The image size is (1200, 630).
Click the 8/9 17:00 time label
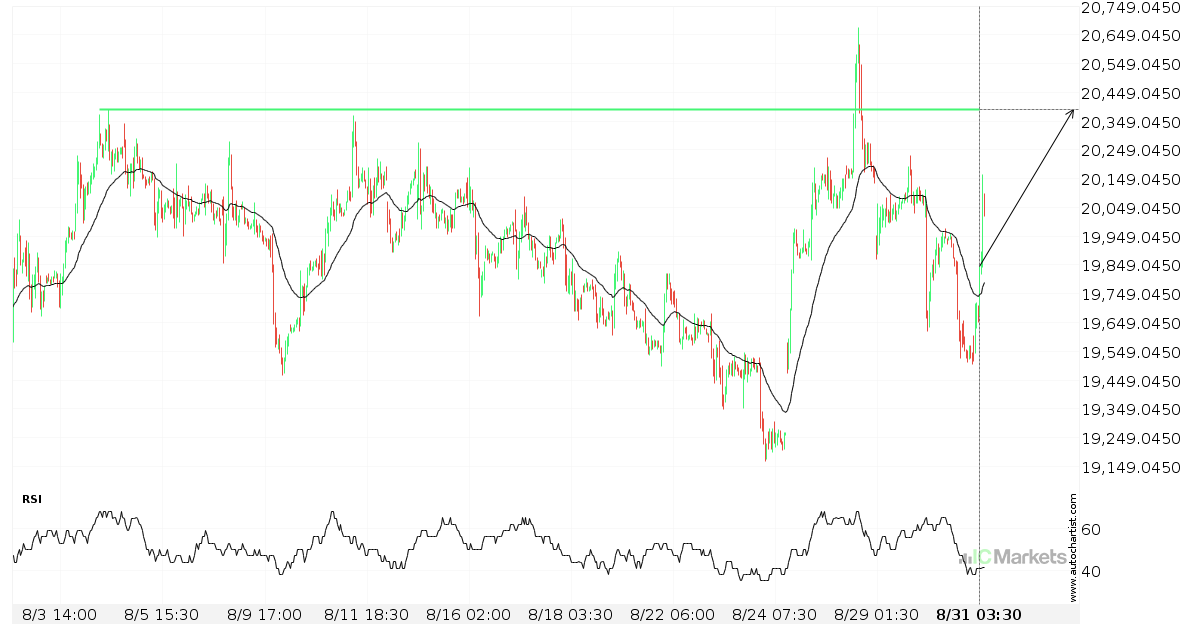tap(264, 615)
